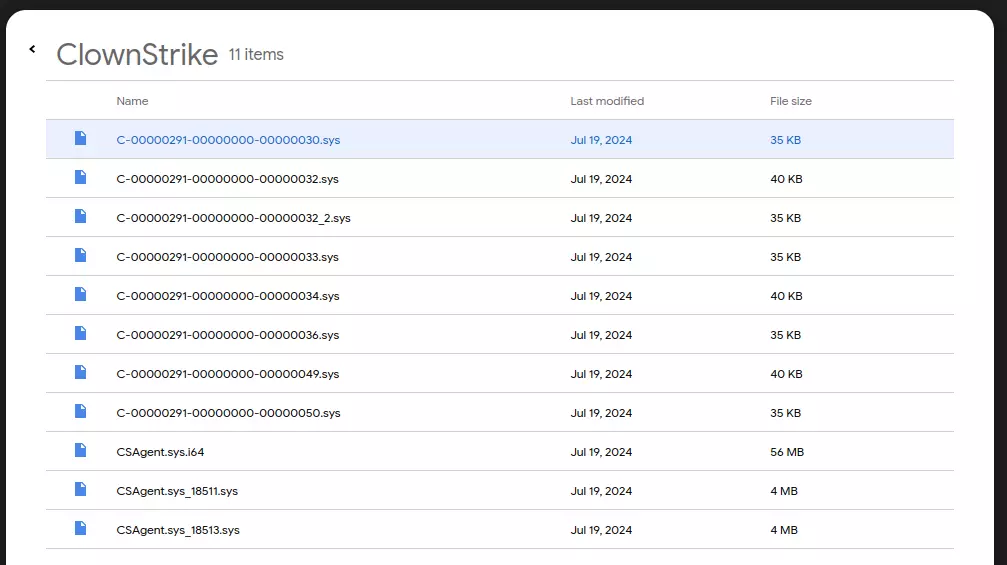This screenshot has height=565, width=1007.
Task: Click the ClownStrike folder title
Action: coord(137,54)
